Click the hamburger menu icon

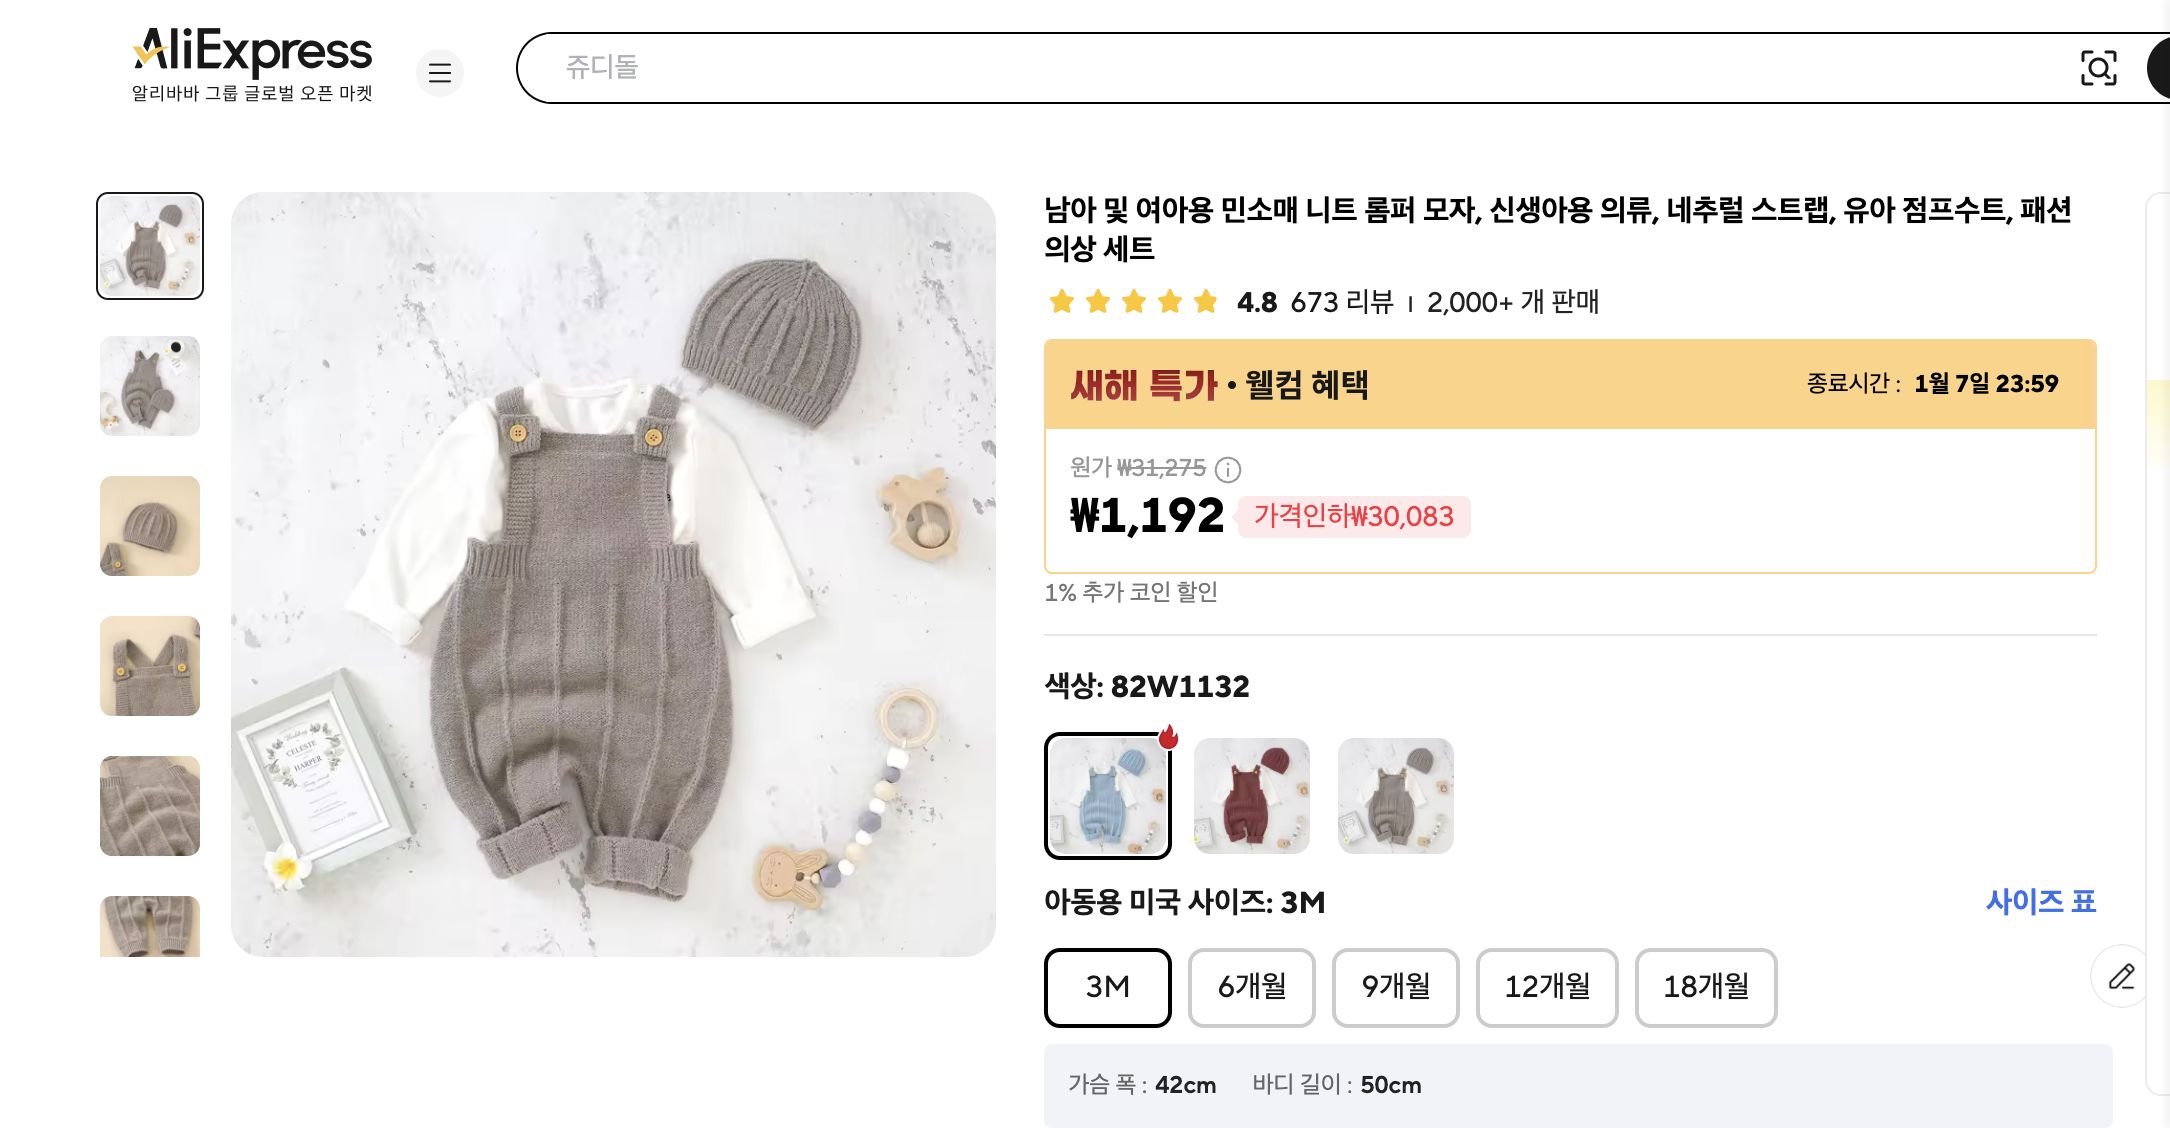tap(440, 73)
